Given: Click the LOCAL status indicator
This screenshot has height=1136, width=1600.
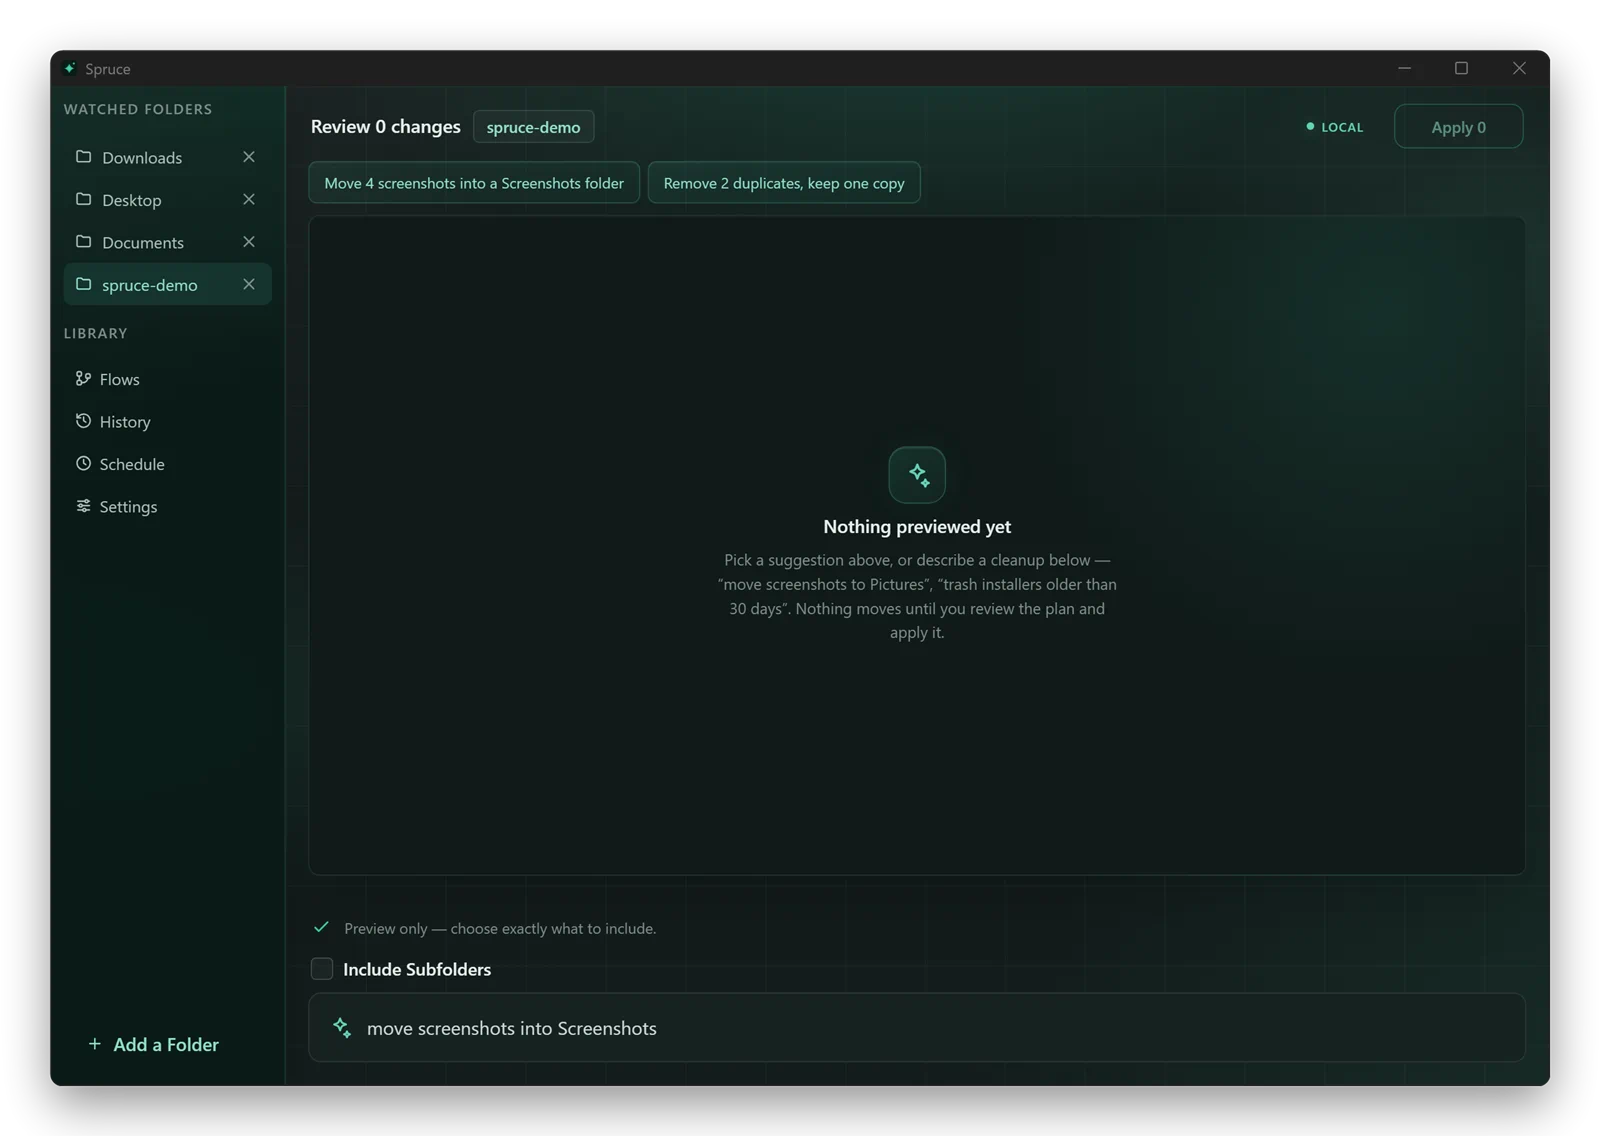Looking at the screenshot, I should pyautogui.click(x=1334, y=127).
